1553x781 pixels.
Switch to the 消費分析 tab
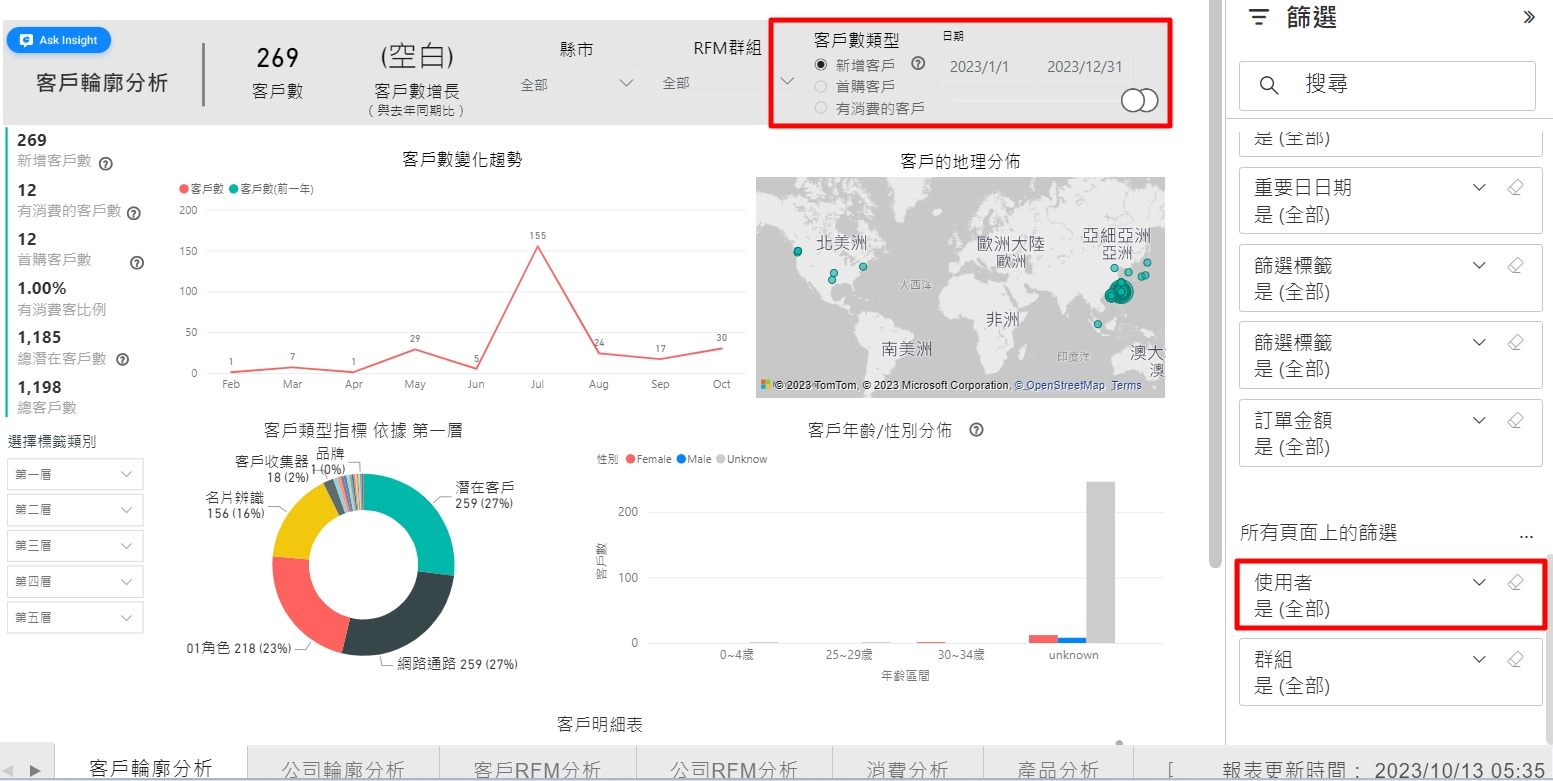[x=906, y=769]
